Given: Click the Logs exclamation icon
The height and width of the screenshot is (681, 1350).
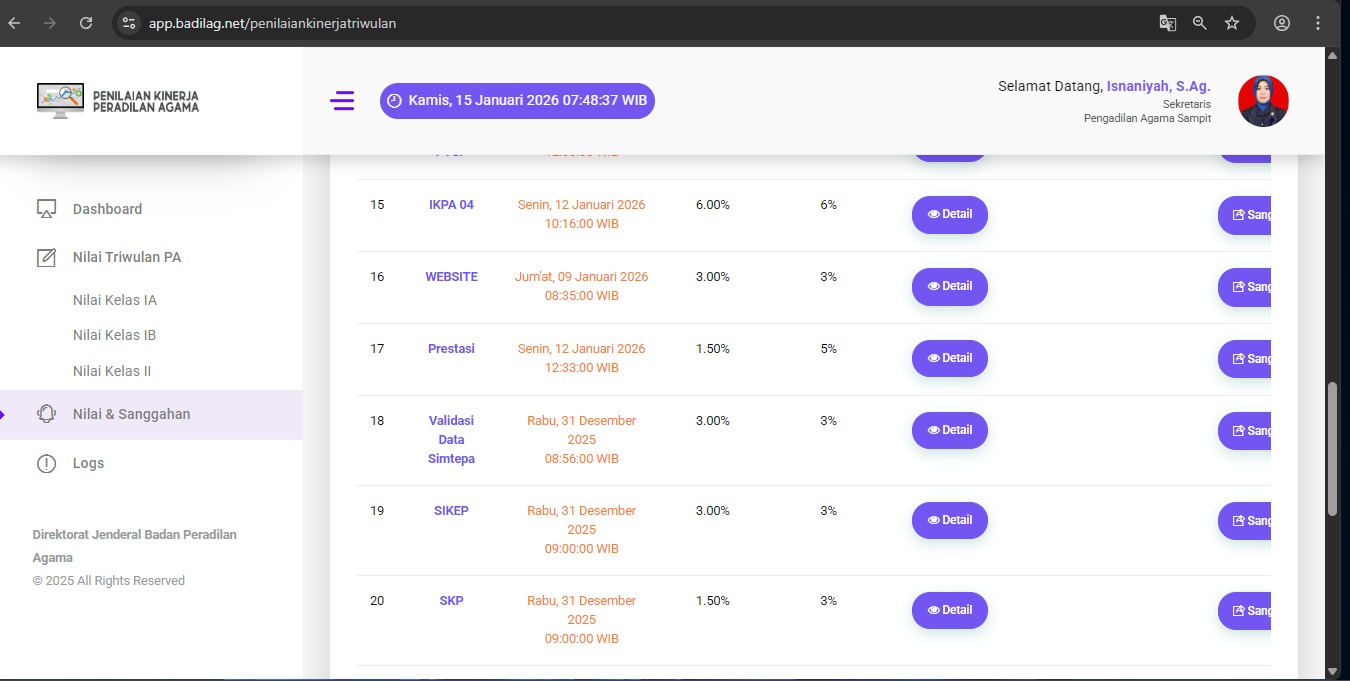Looking at the screenshot, I should 46,463.
